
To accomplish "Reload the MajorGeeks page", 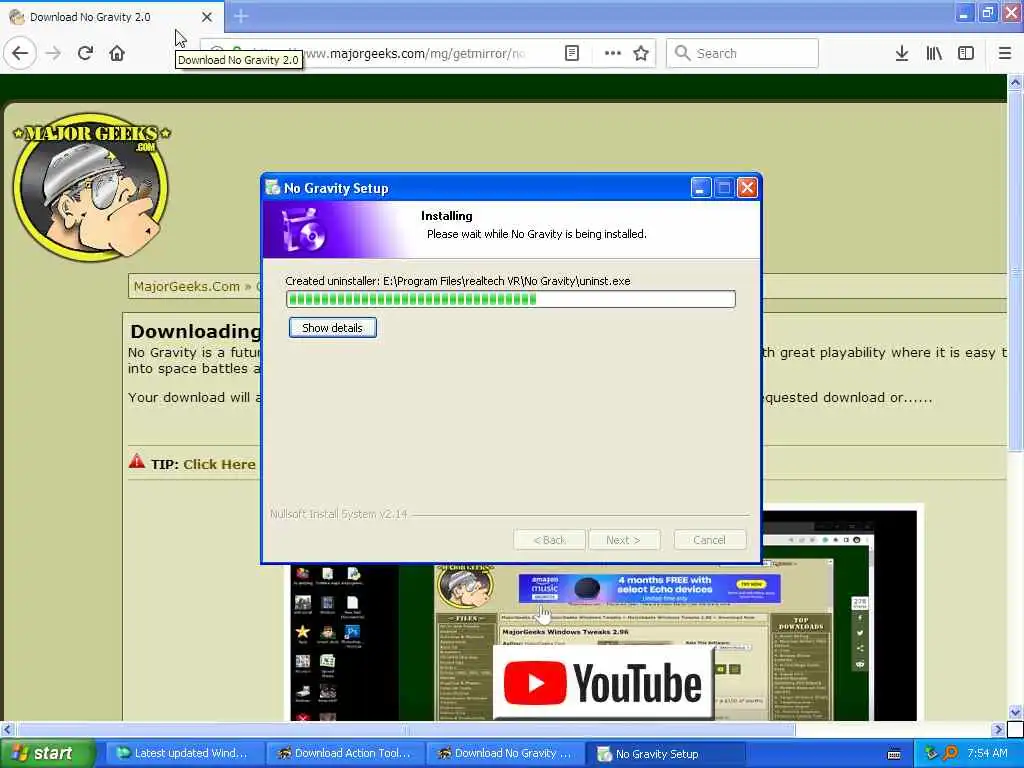I will [x=85, y=53].
